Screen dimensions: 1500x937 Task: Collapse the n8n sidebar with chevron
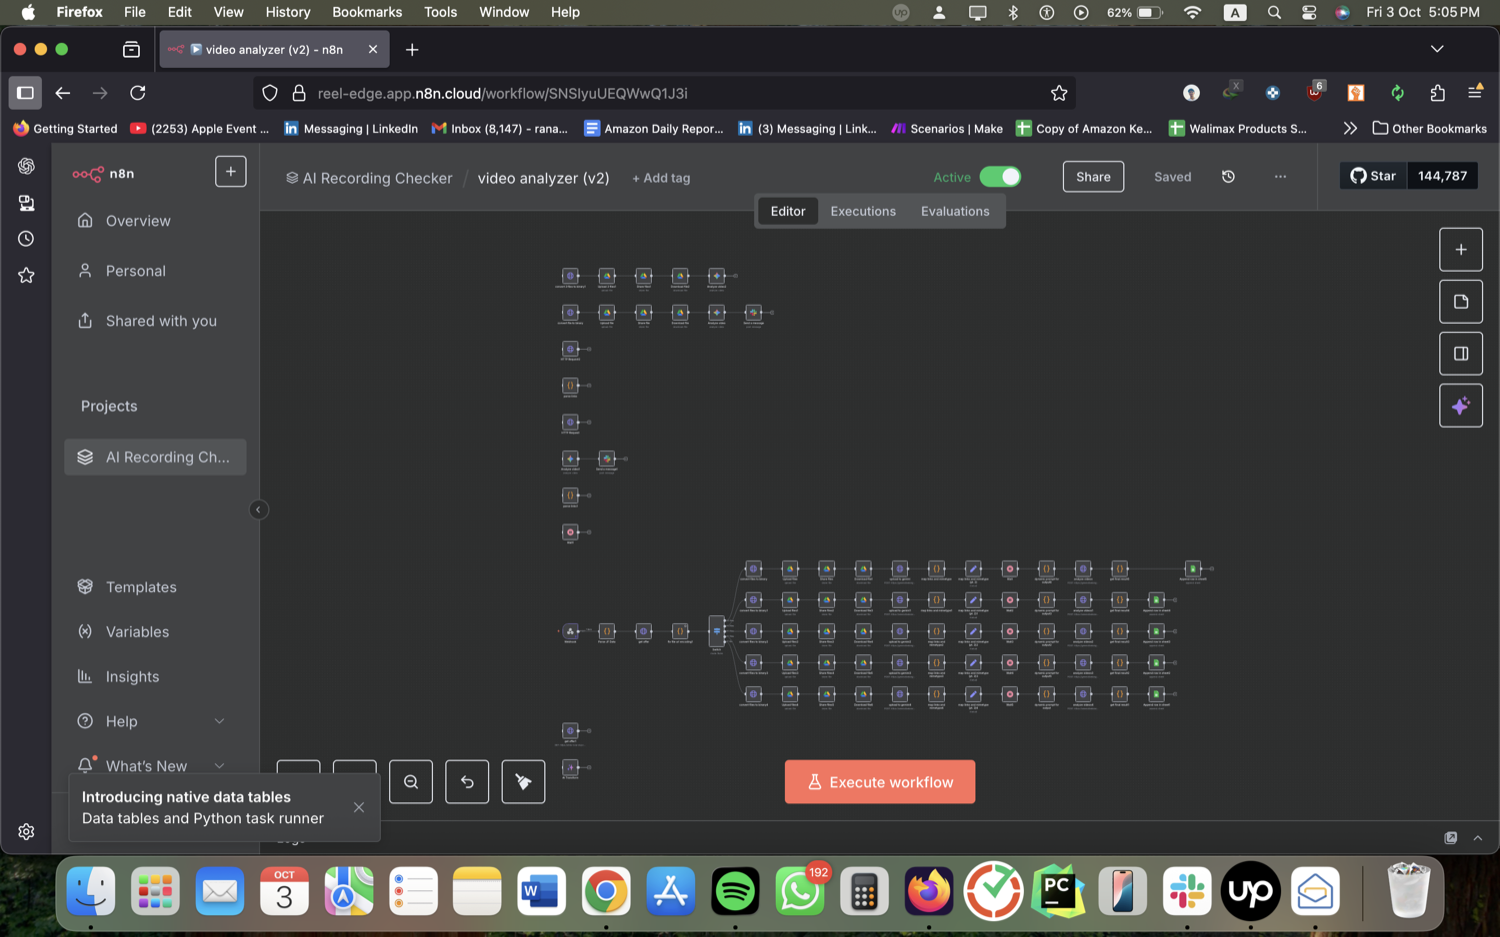(x=258, y=510)
